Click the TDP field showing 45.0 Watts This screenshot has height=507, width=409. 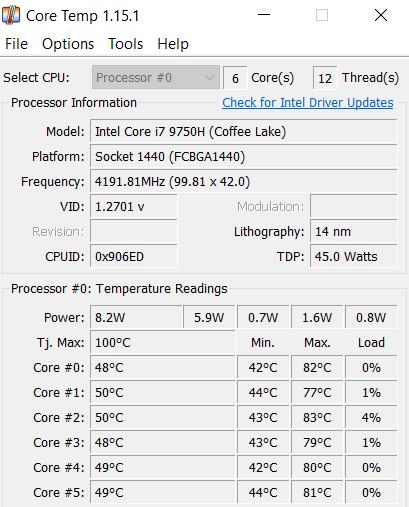354,256
